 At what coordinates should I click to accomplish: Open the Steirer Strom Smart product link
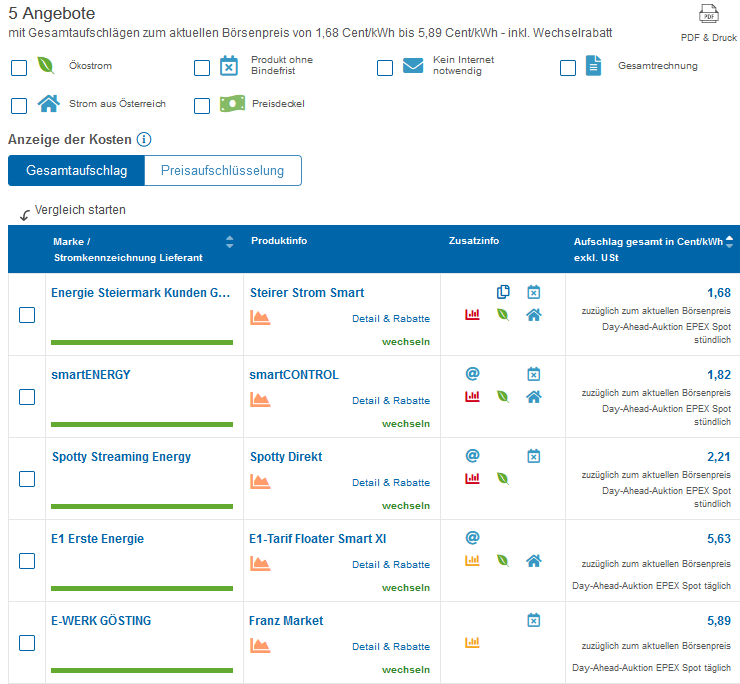(307, 293)
